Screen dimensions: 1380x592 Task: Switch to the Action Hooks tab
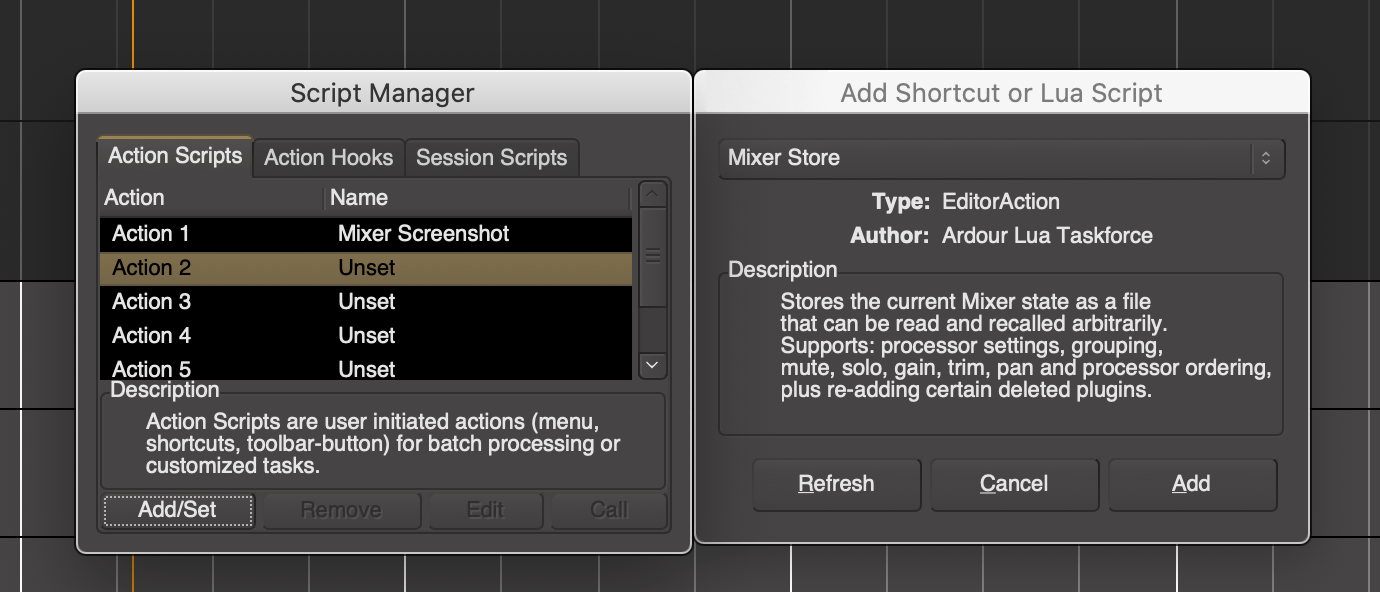(x=328, y=157)
